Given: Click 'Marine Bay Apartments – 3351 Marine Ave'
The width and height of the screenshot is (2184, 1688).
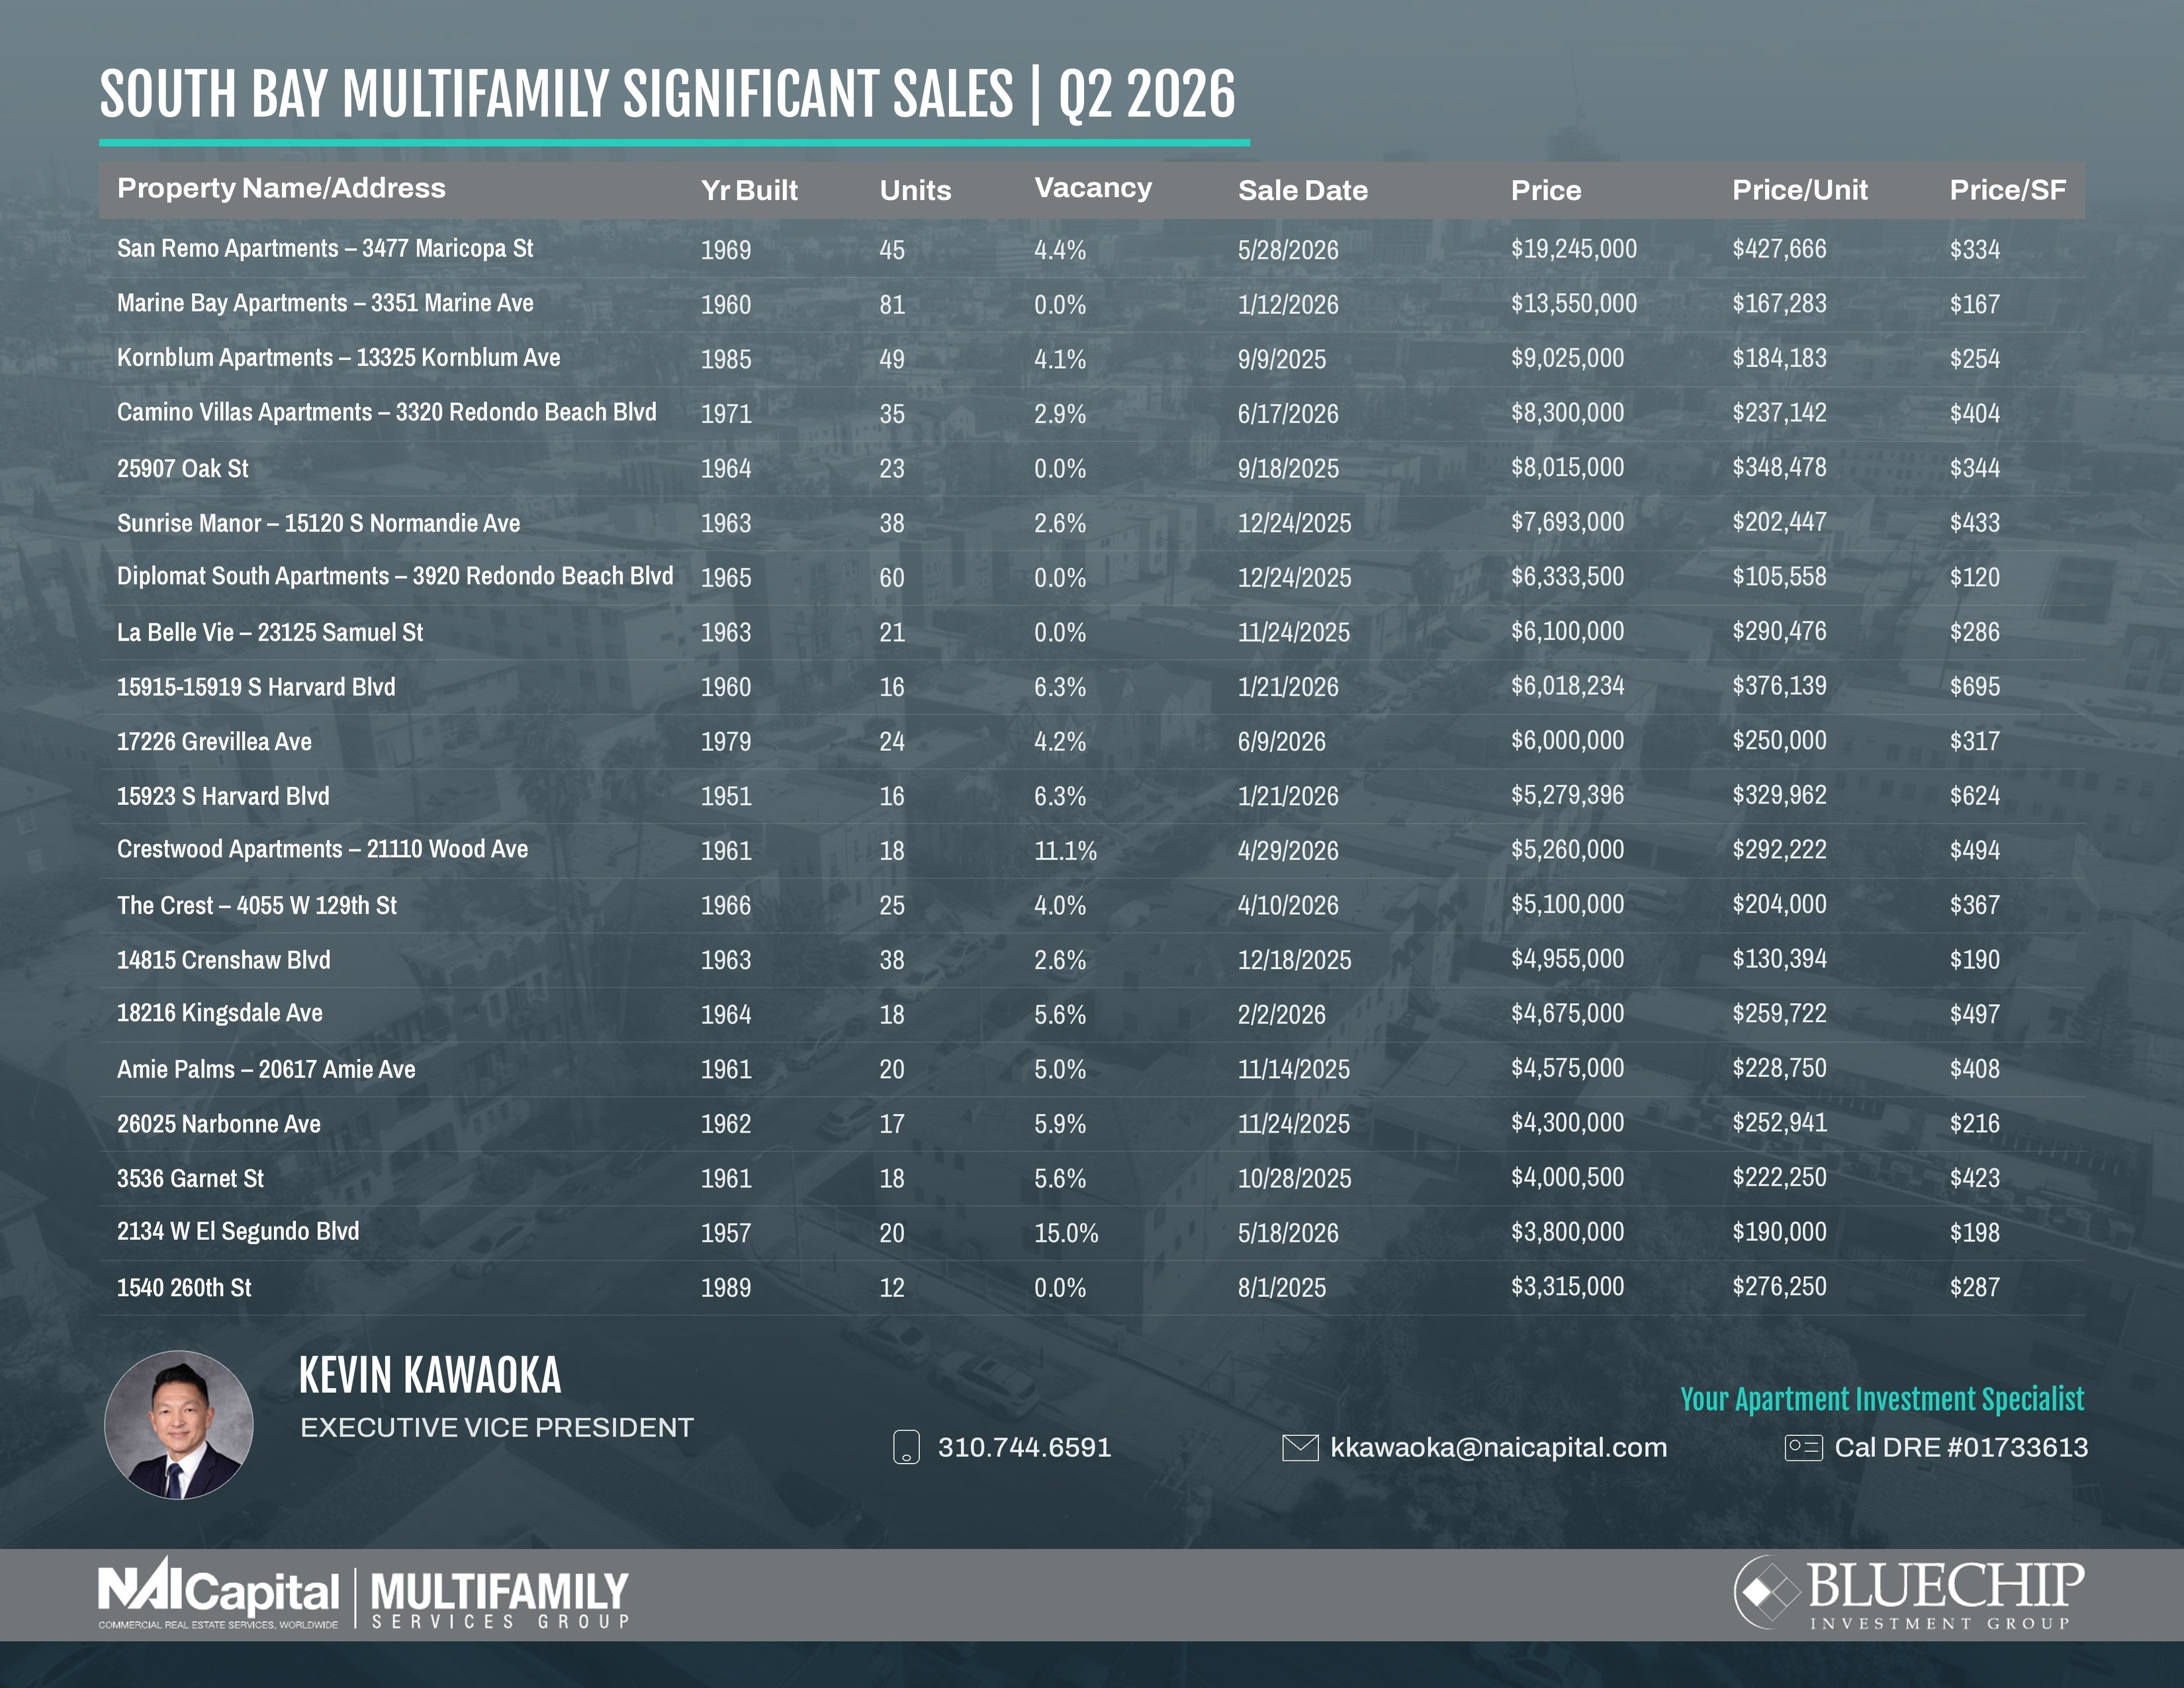Looking at the screenshot, I should pos(325,303).
